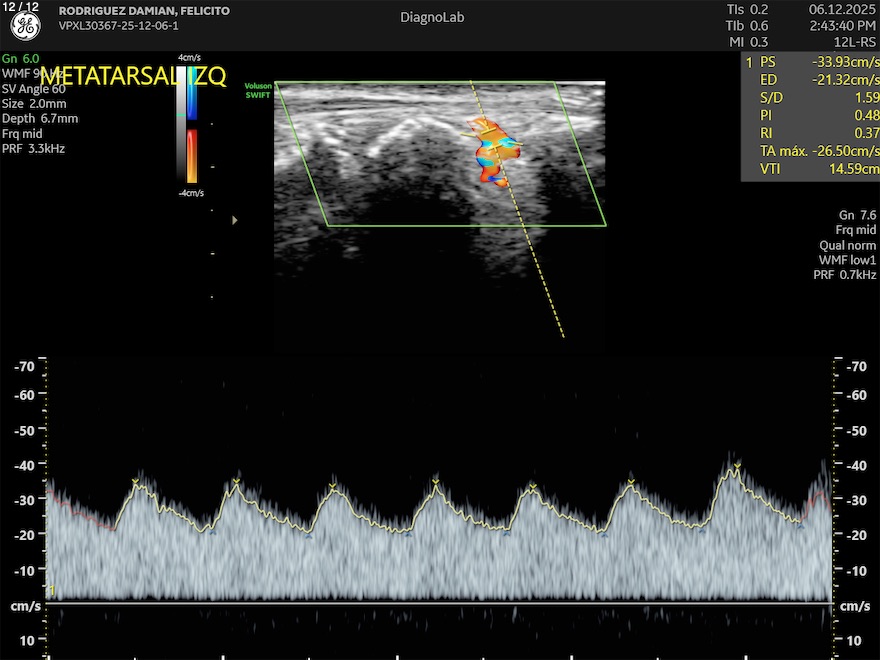Click the focal depth arrow marker
Viewport: 880px width, 660px height.
(235, 219)
